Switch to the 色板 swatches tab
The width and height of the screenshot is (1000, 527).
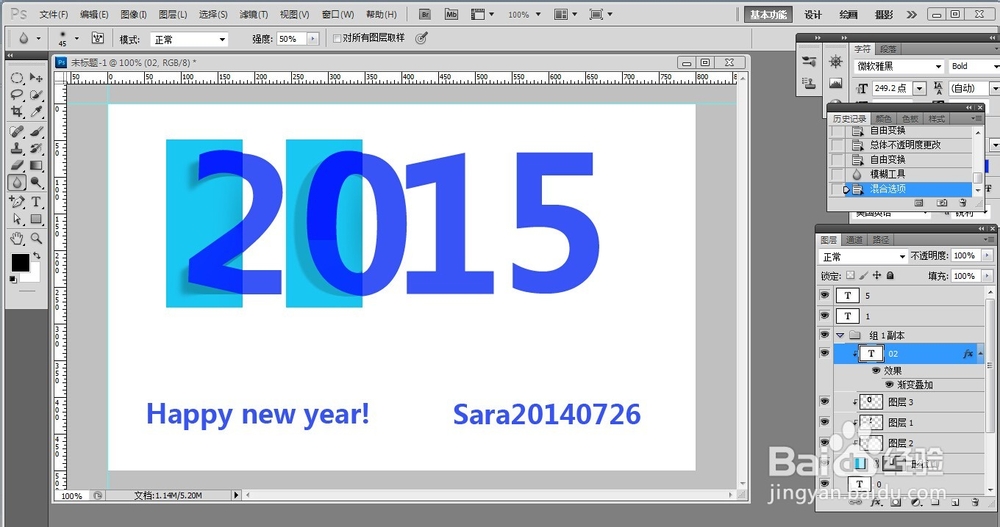910,119
